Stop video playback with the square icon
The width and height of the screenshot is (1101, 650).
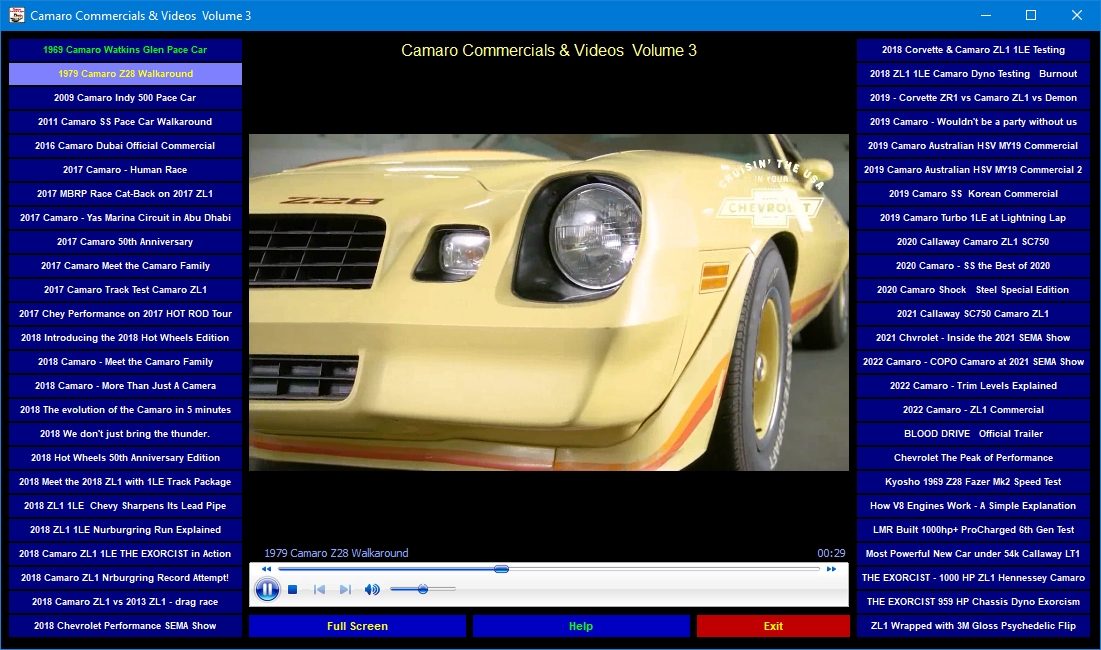click(x=293, y=590)
